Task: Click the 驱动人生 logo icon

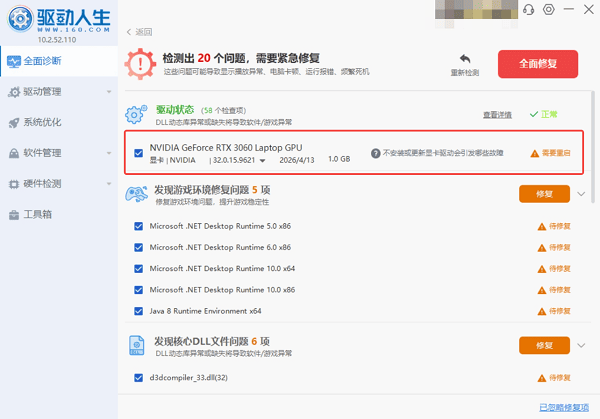Action: [20, 18]
